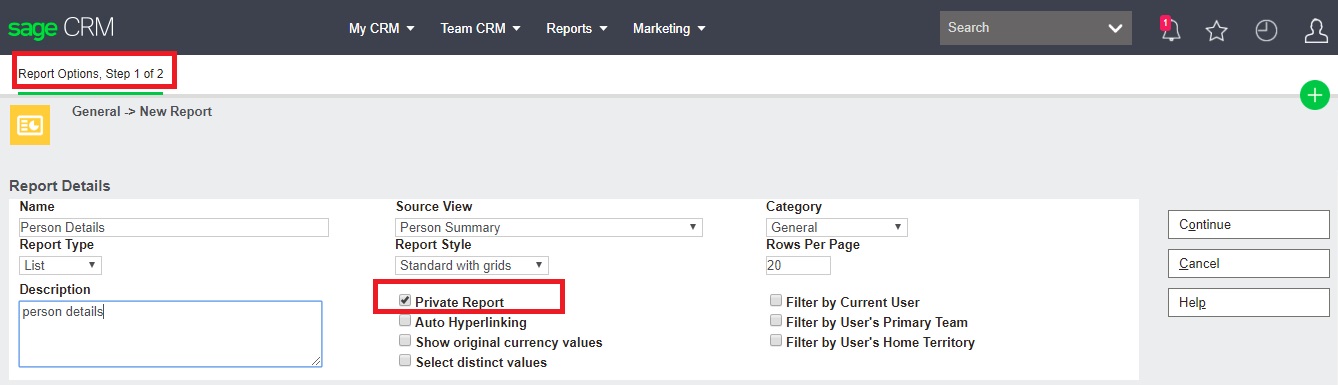Open the Report Type dropdown
Screen dimensions: 1338x385
point(61,265)
